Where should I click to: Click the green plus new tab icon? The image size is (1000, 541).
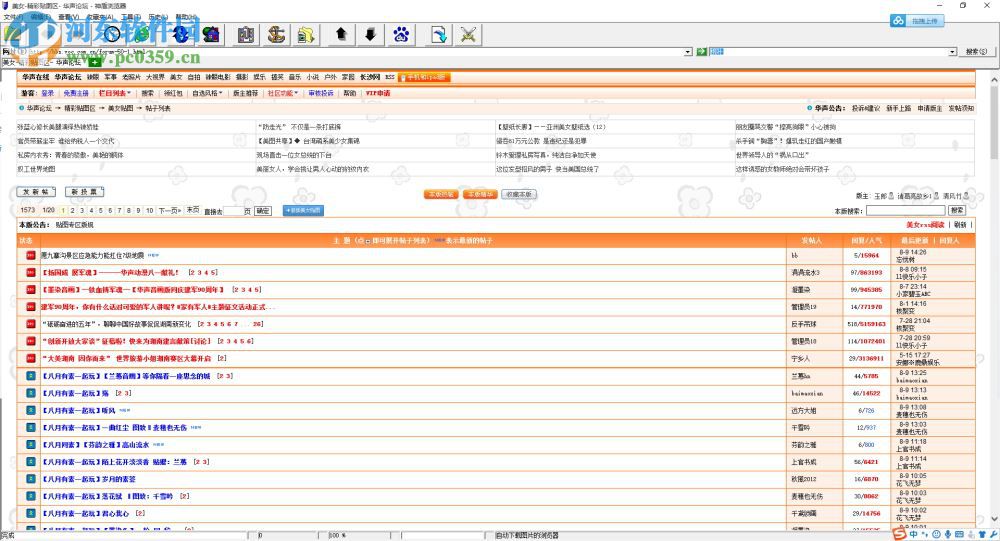coord(95,62)
